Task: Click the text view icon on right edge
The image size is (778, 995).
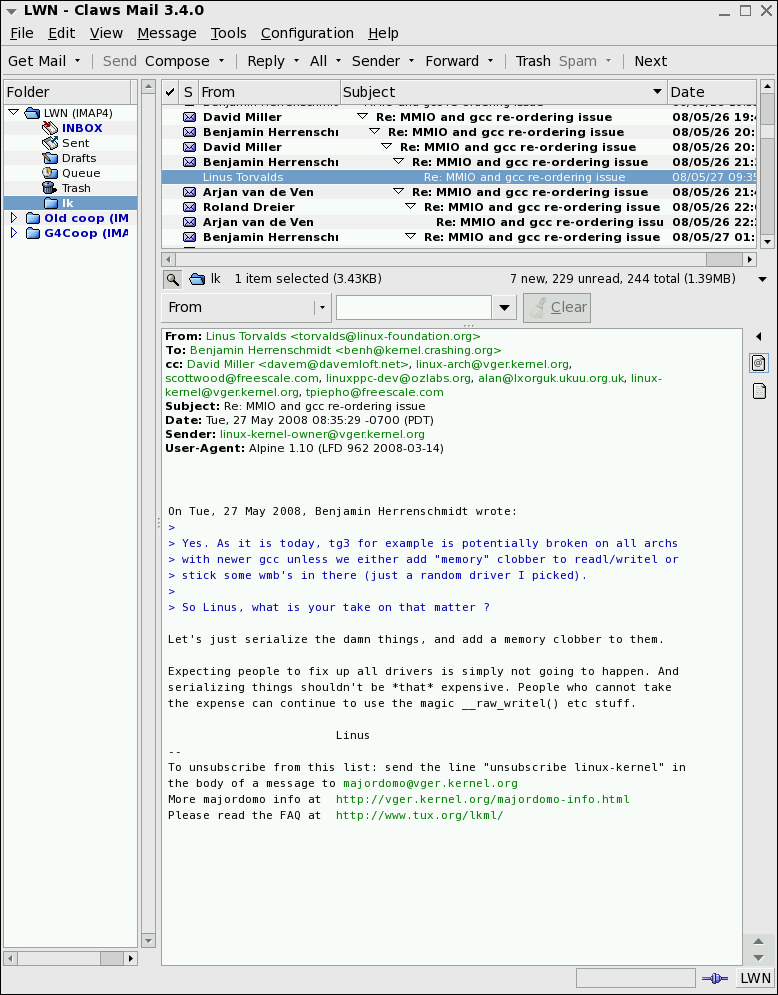Action: 759,390
